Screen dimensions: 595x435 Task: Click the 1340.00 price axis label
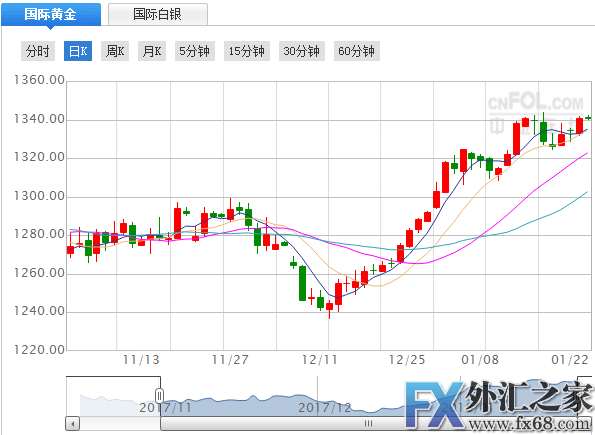pyautogui.click(x=39, y=119)
